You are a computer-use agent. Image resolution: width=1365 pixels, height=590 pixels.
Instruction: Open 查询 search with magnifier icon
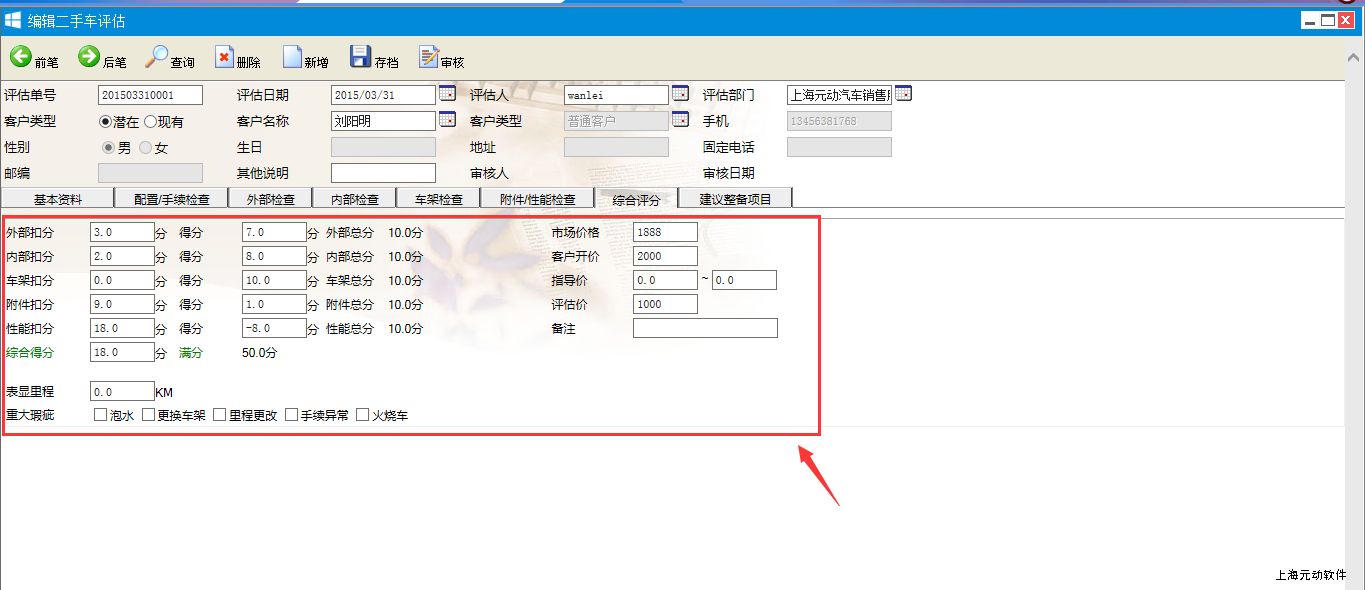pos(157,57)
